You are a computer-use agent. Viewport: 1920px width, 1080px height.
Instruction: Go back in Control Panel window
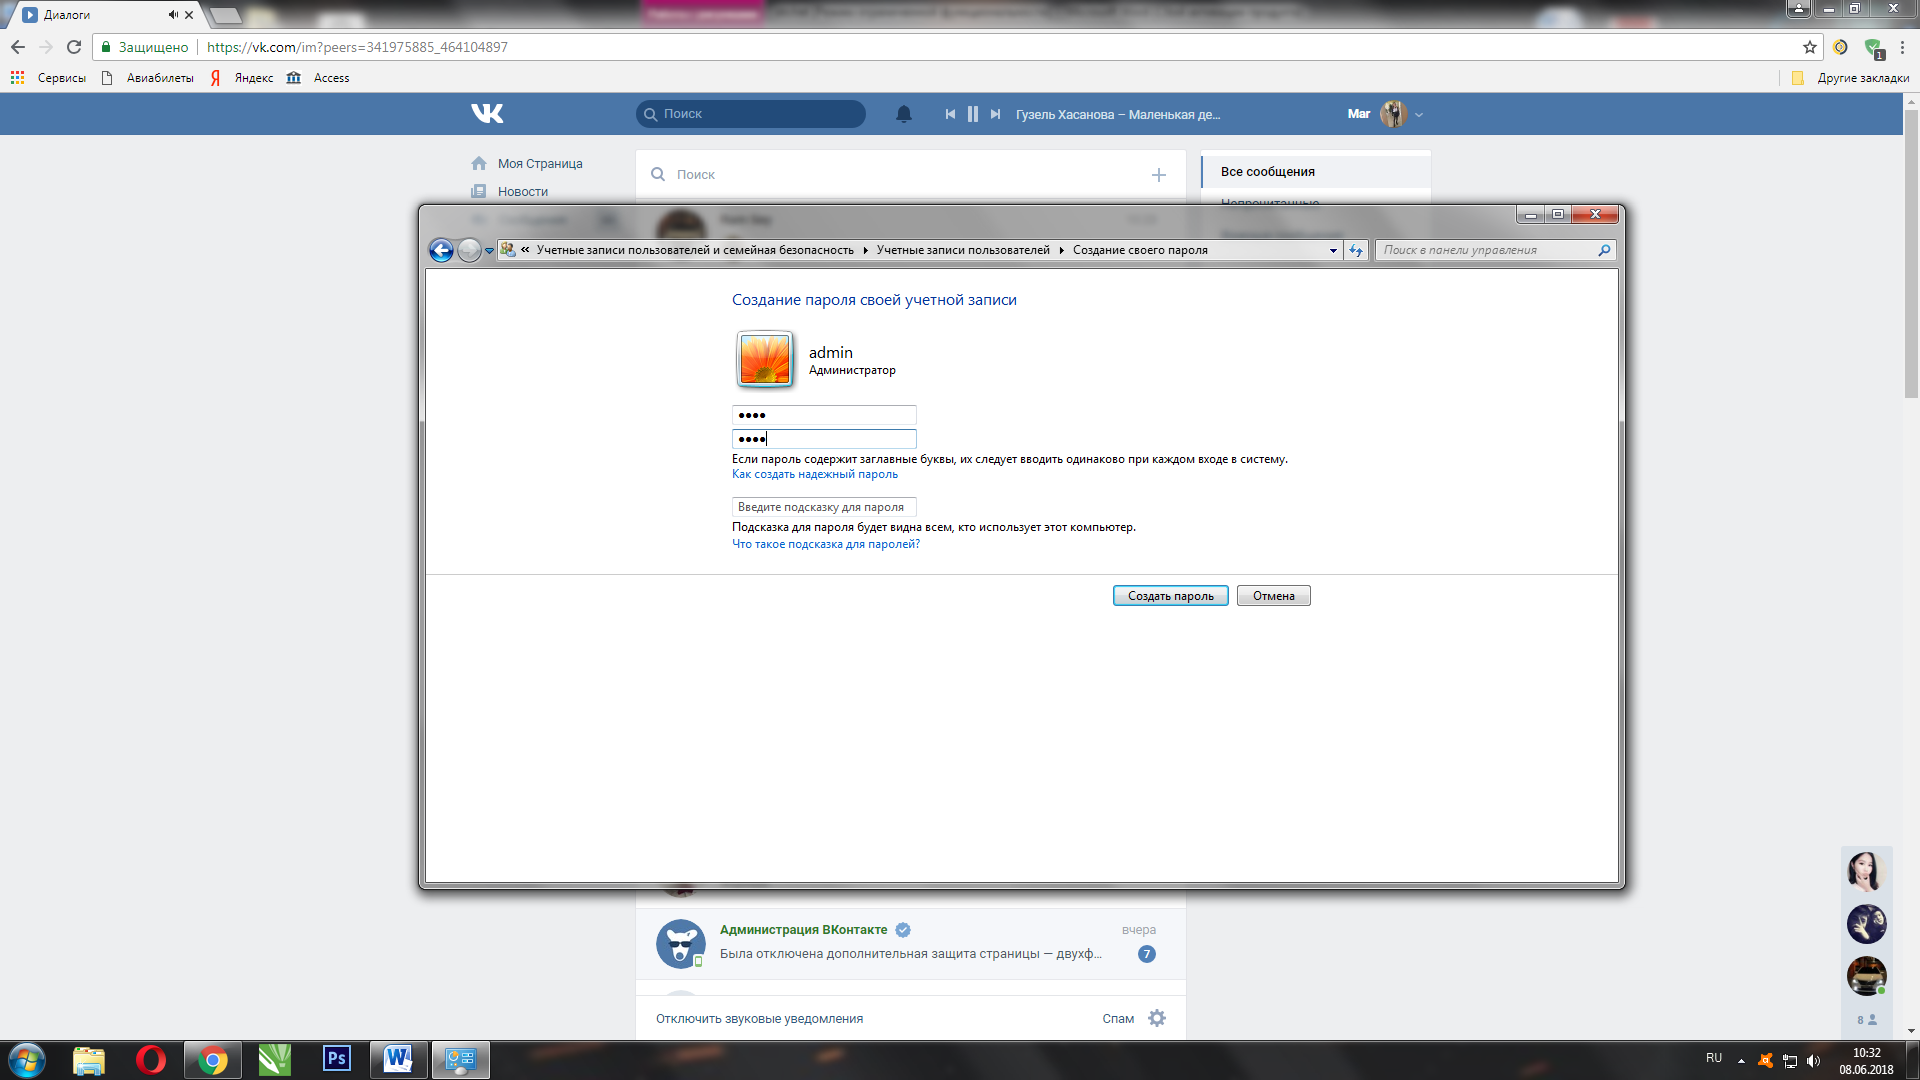point(441,250)
